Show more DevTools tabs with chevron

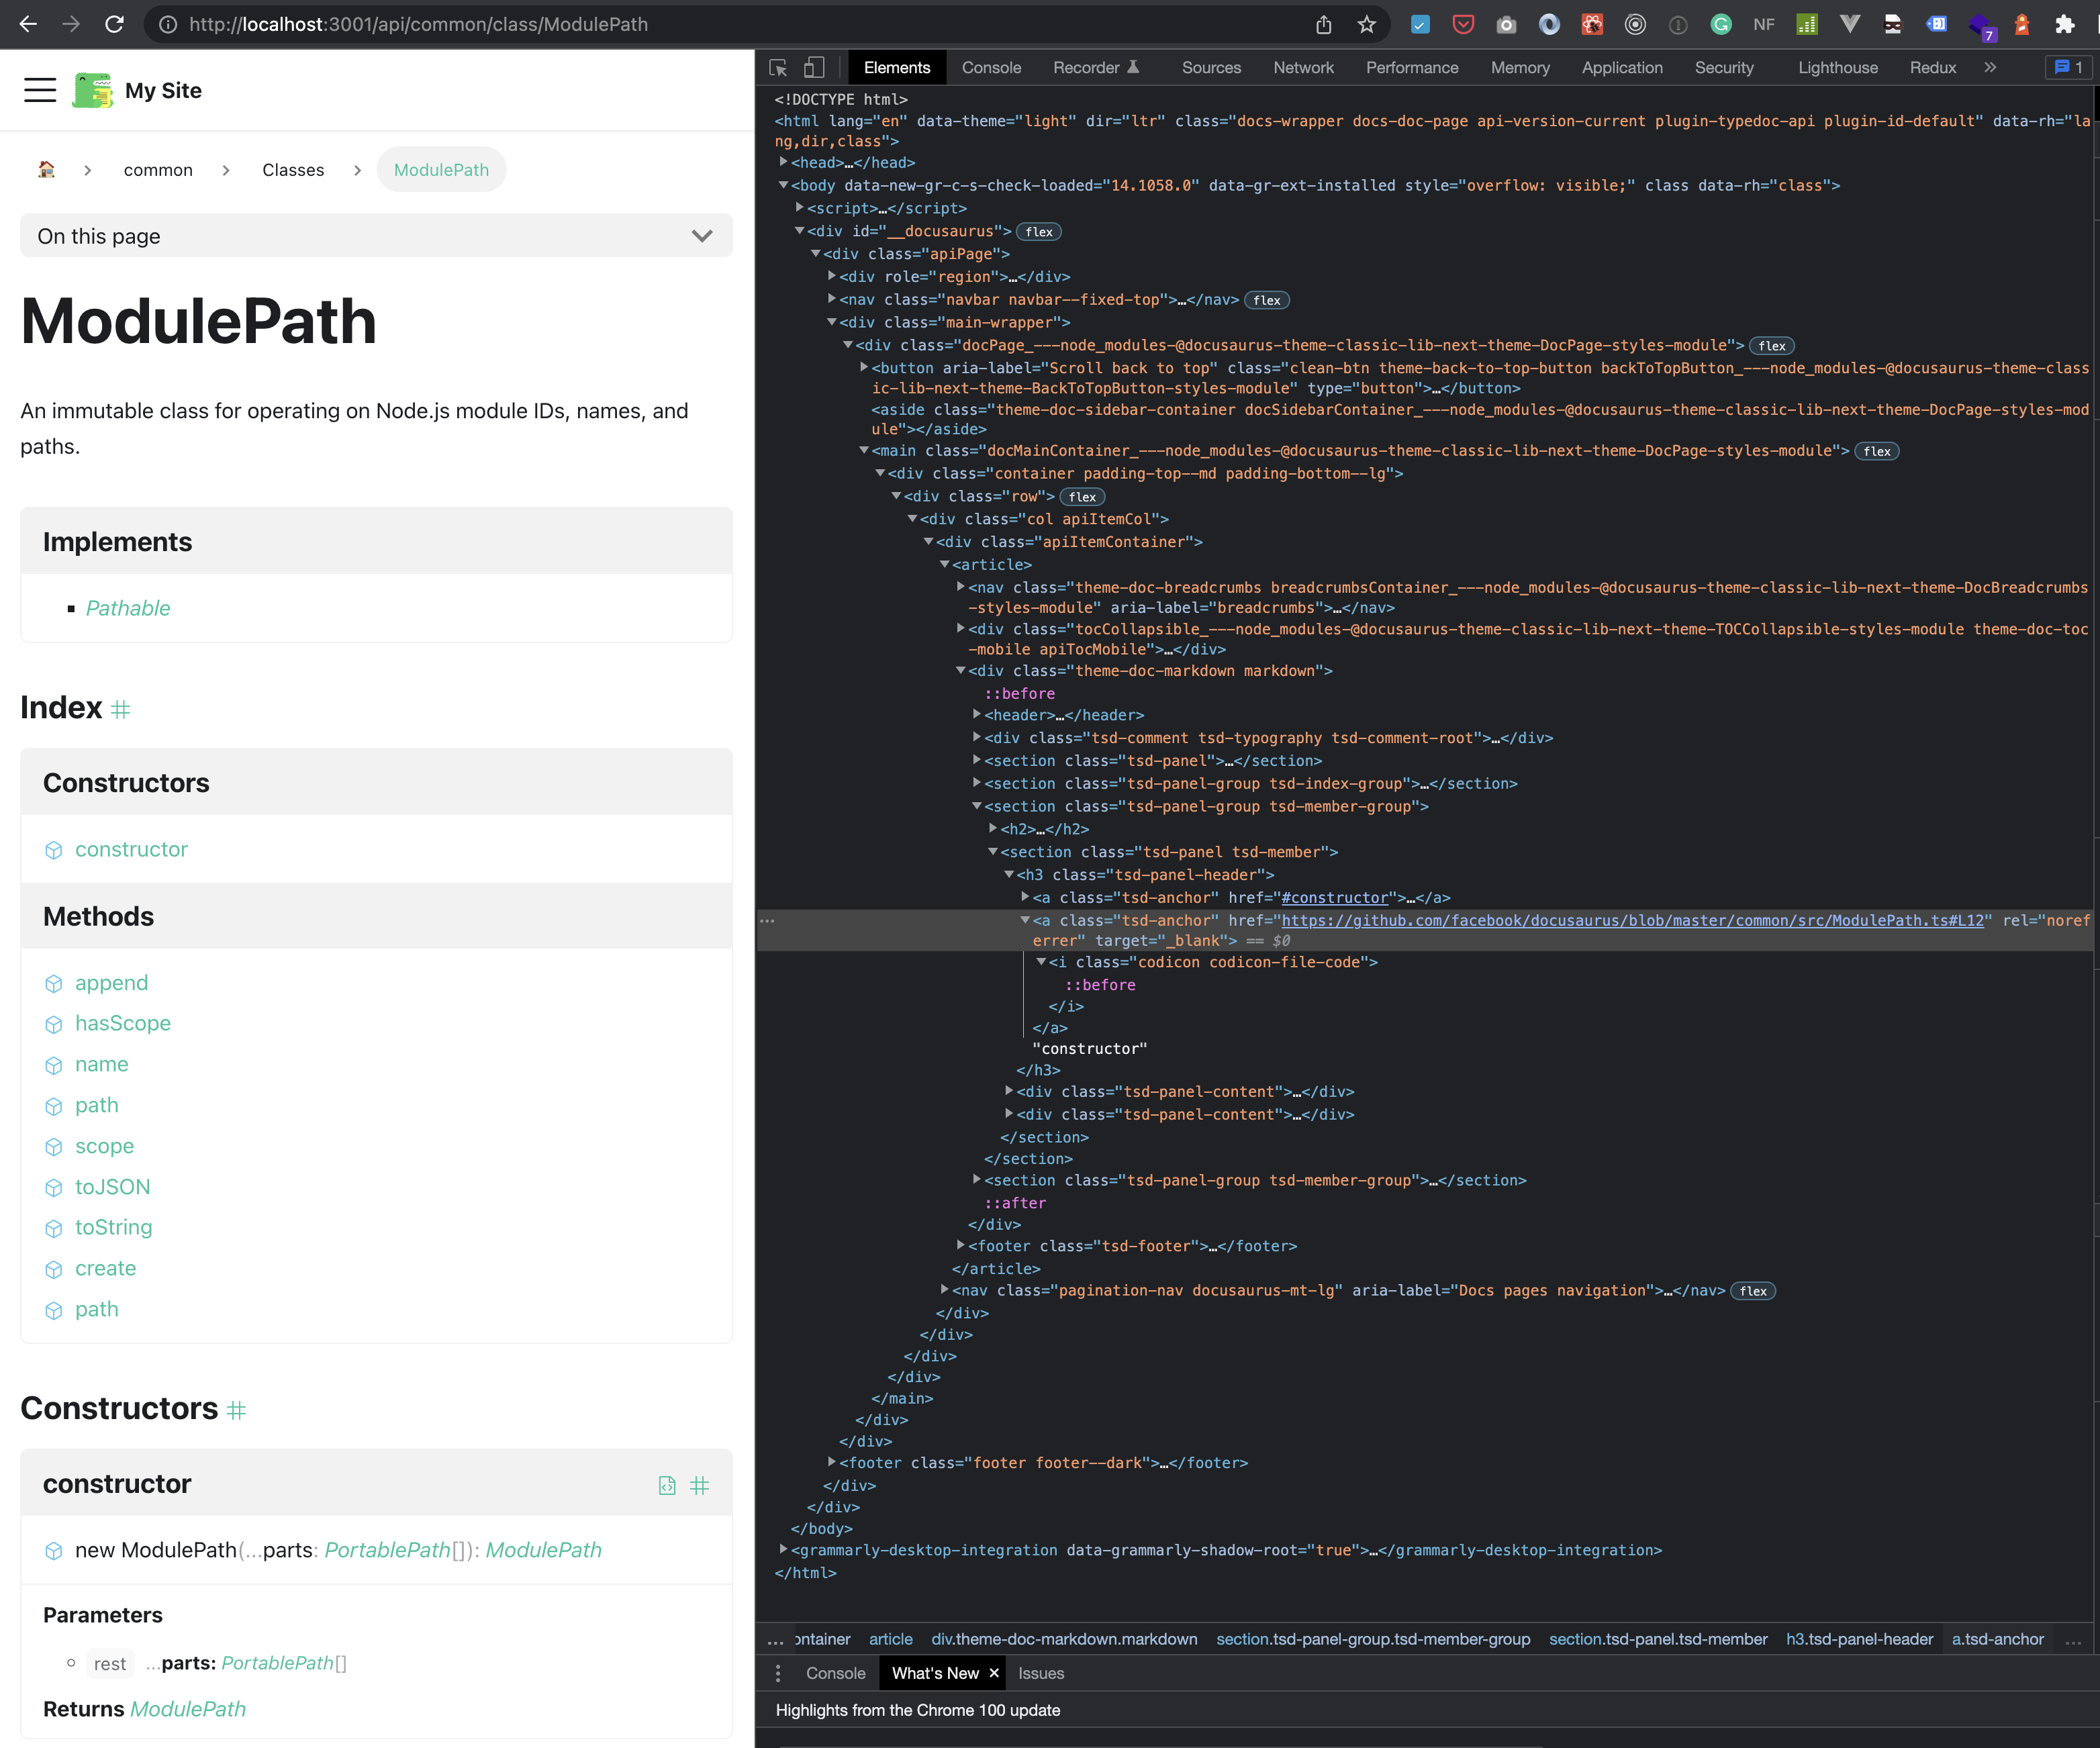1990,67
